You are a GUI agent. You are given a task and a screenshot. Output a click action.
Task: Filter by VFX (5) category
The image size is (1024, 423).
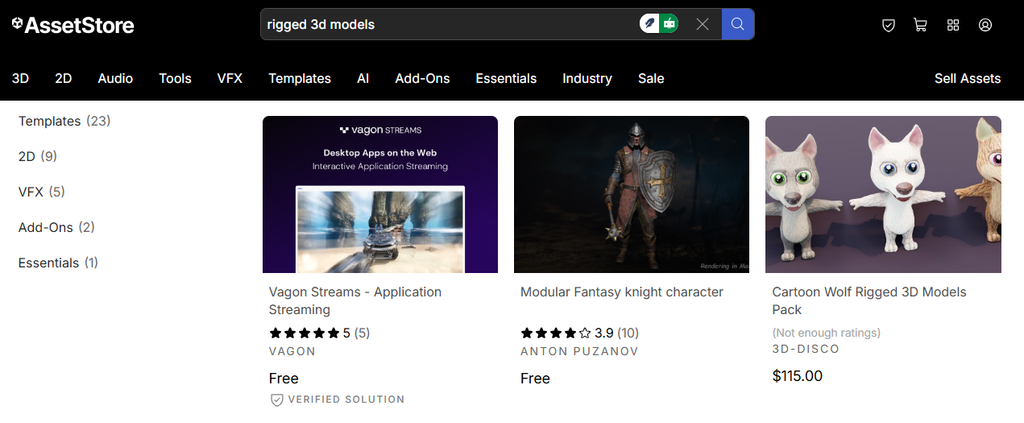pyautogui.click(x=41, y=191)
